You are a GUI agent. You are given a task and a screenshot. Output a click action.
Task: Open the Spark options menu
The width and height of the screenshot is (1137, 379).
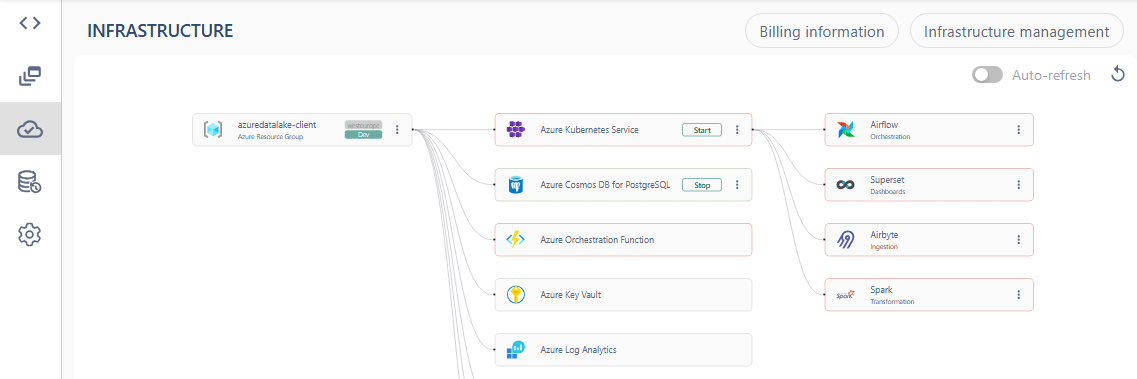coord(1018,295)
